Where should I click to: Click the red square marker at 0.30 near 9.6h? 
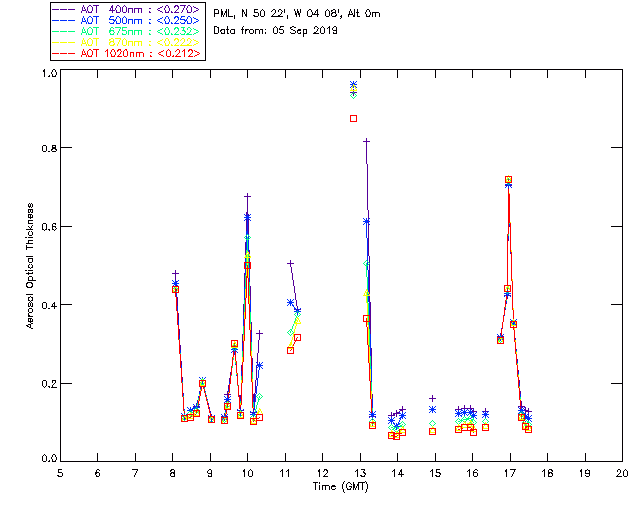coord(234,344)
